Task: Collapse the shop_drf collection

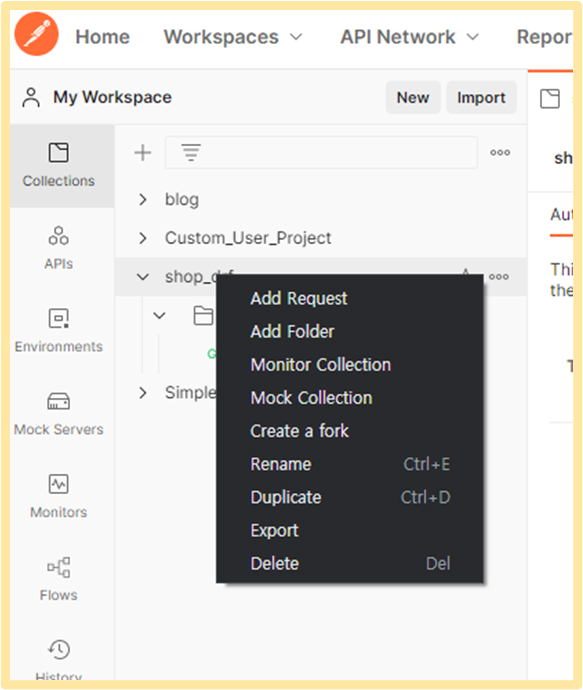Action: pos(143,277)
